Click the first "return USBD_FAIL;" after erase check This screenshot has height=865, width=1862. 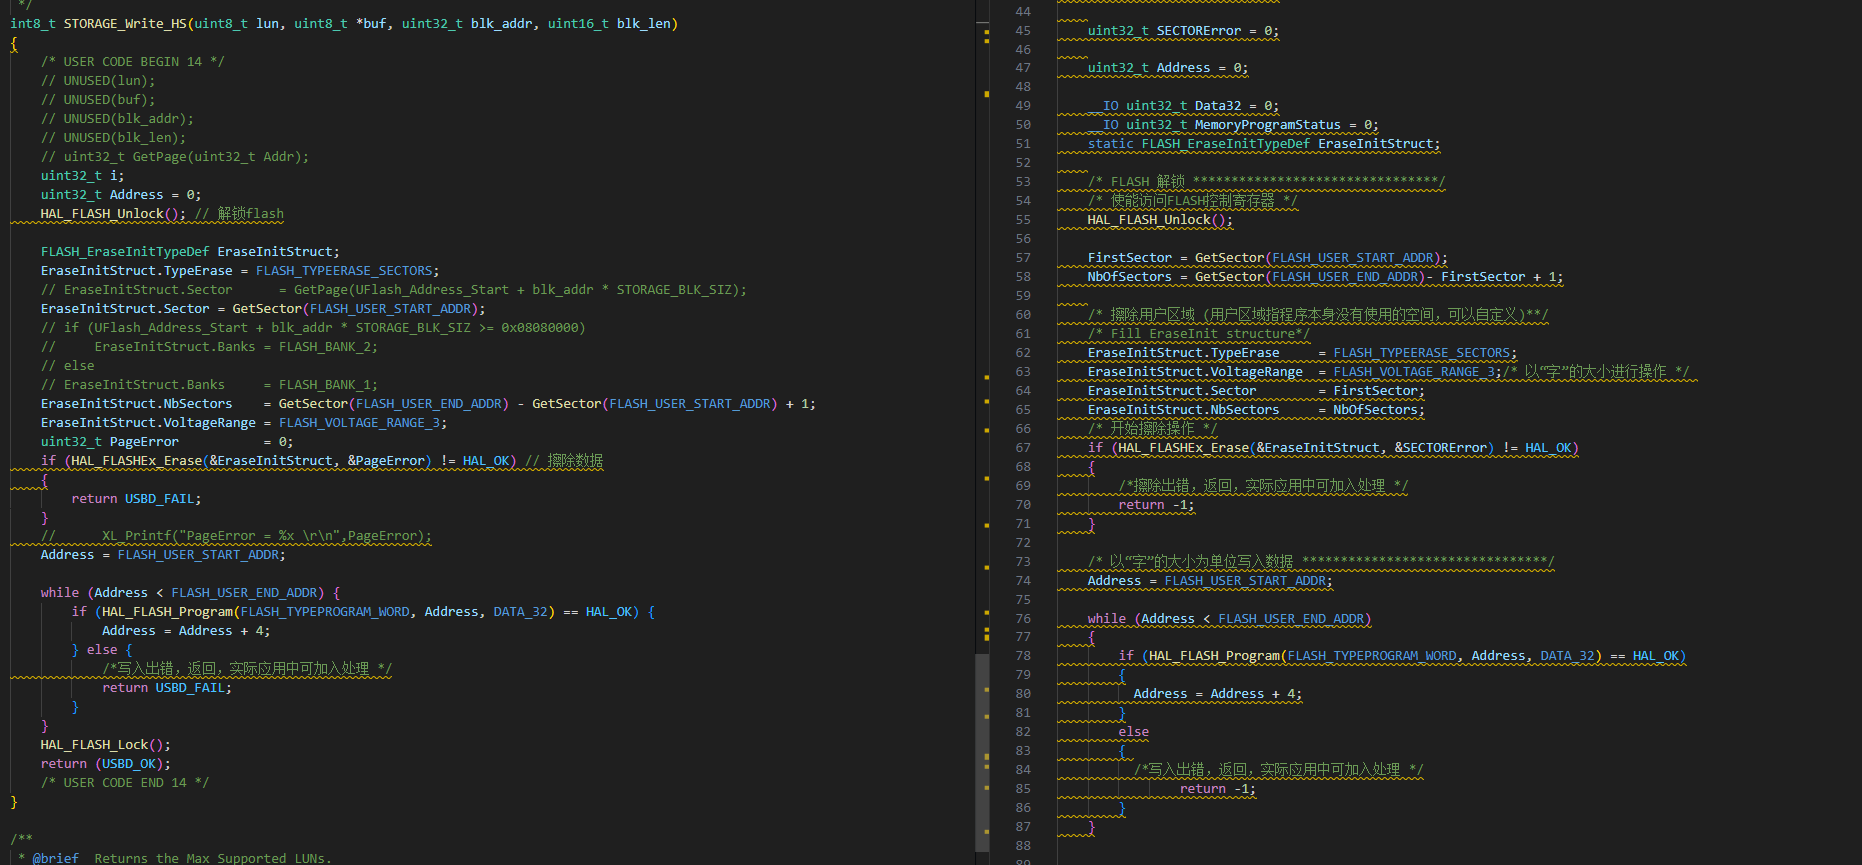(136, 498)
